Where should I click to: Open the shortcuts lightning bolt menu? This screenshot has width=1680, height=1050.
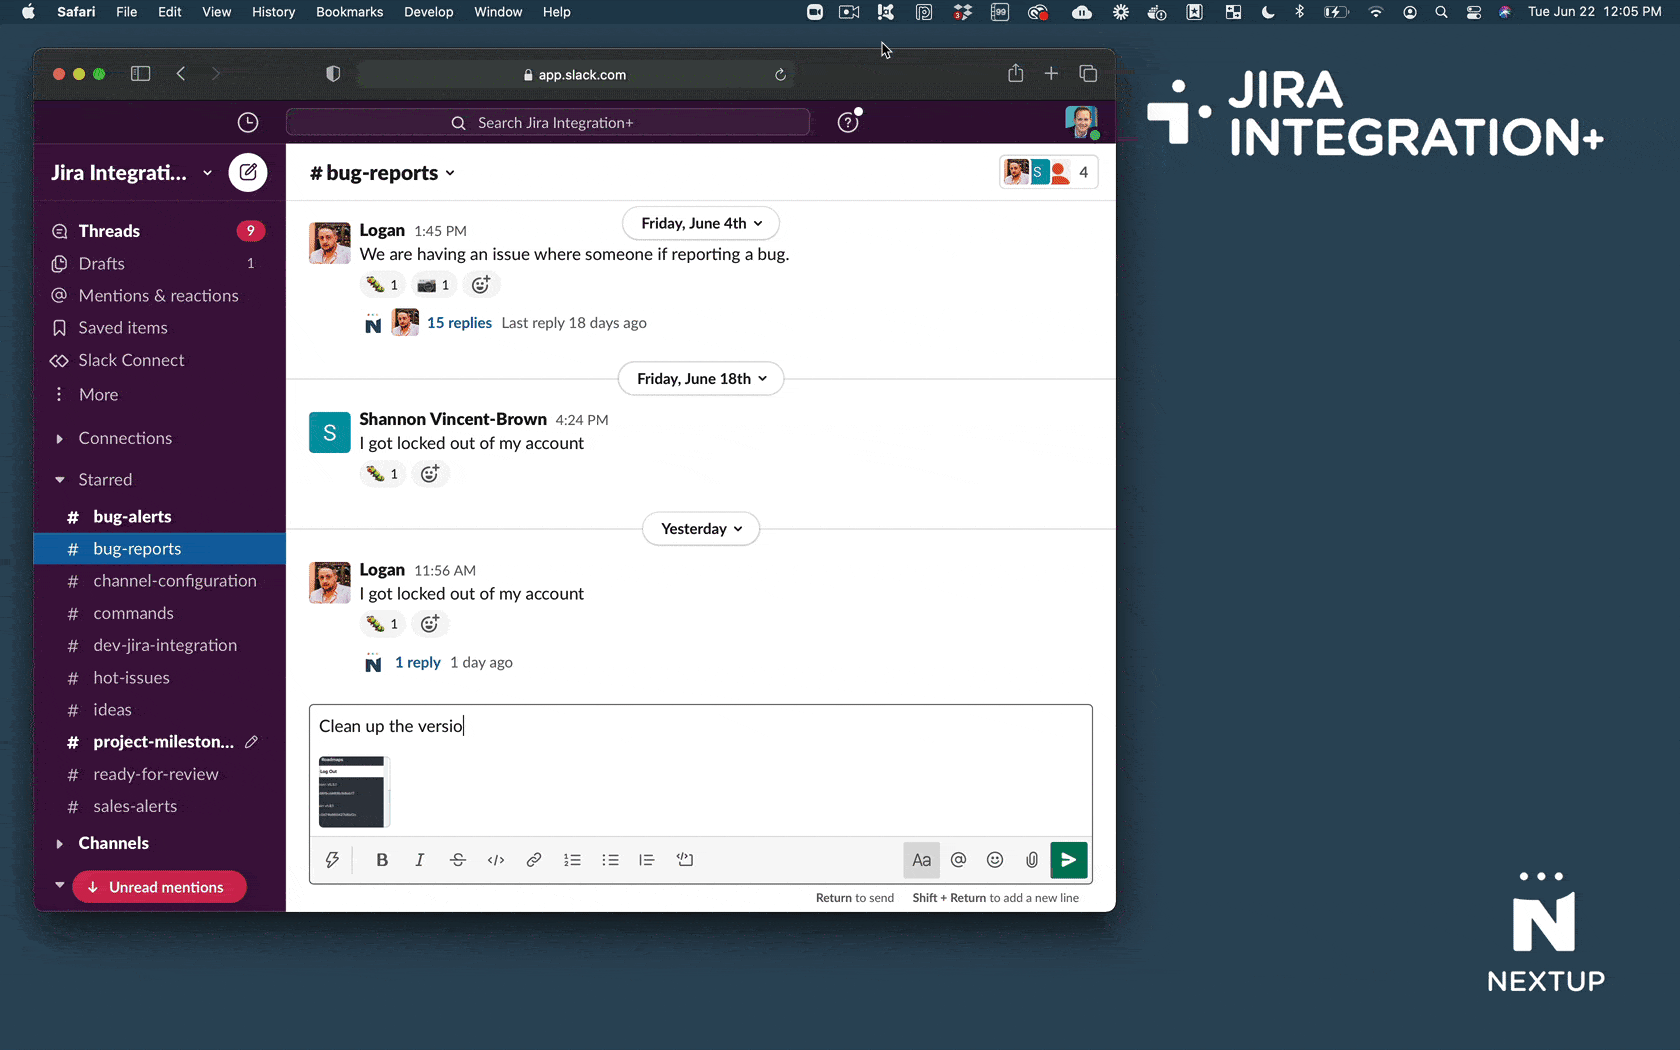click(x=332, y=860)
